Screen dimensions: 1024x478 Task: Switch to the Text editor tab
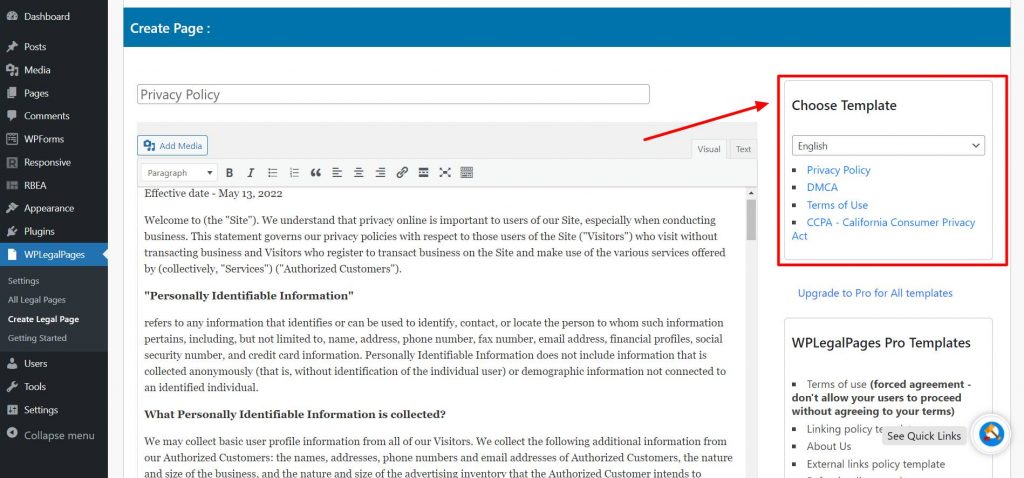coord(743,149)
